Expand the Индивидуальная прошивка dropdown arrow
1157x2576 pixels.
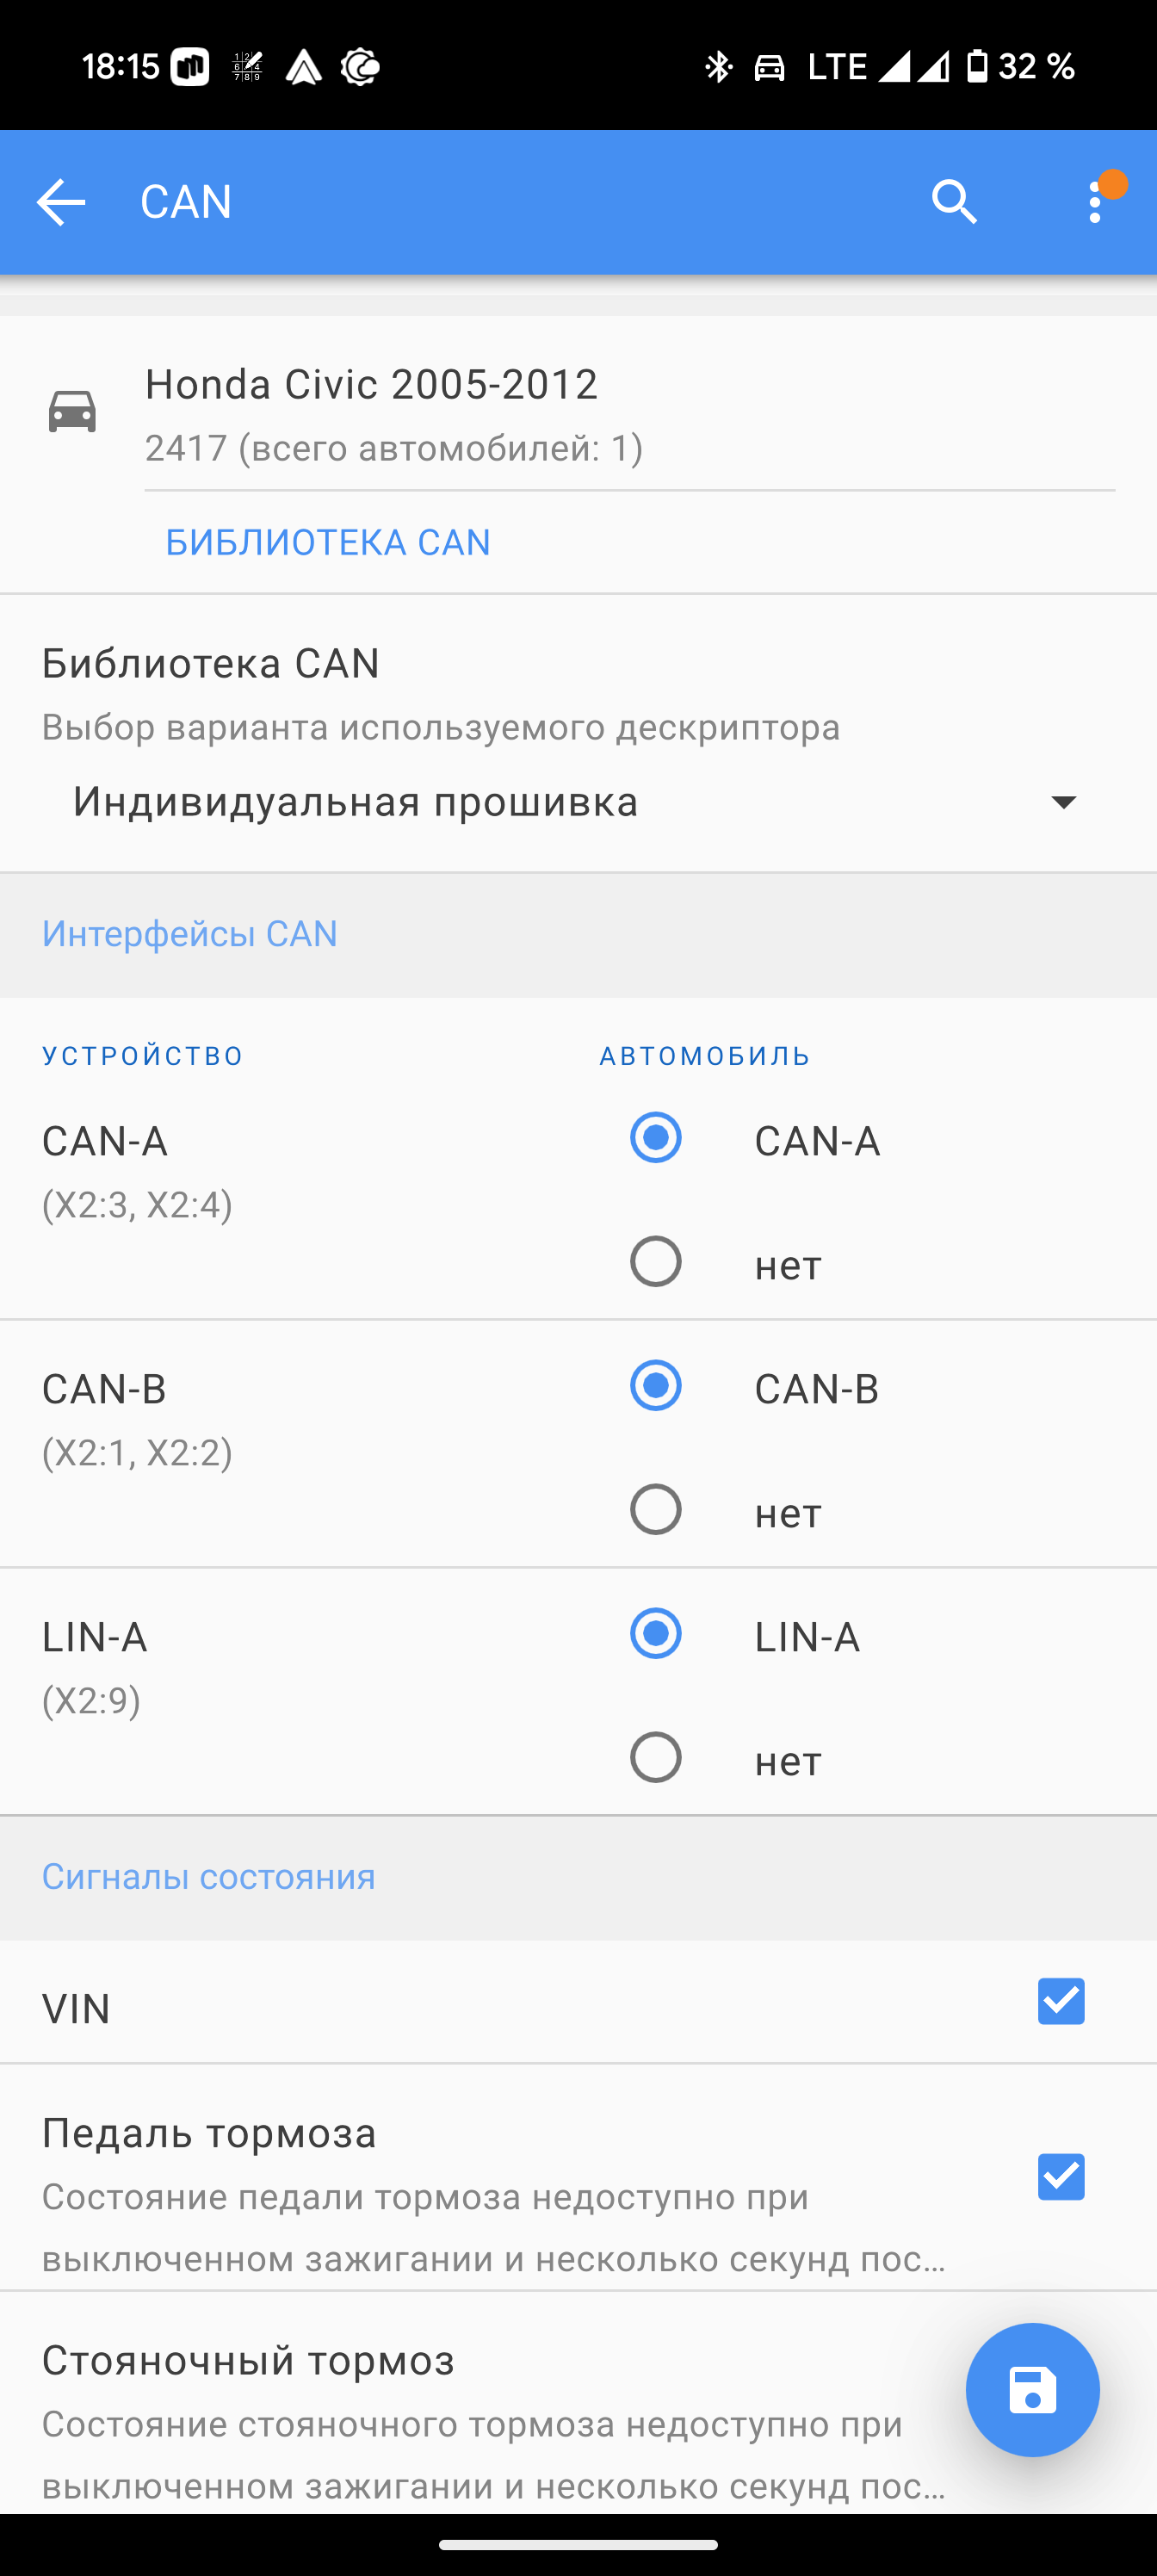point(1063,802)
